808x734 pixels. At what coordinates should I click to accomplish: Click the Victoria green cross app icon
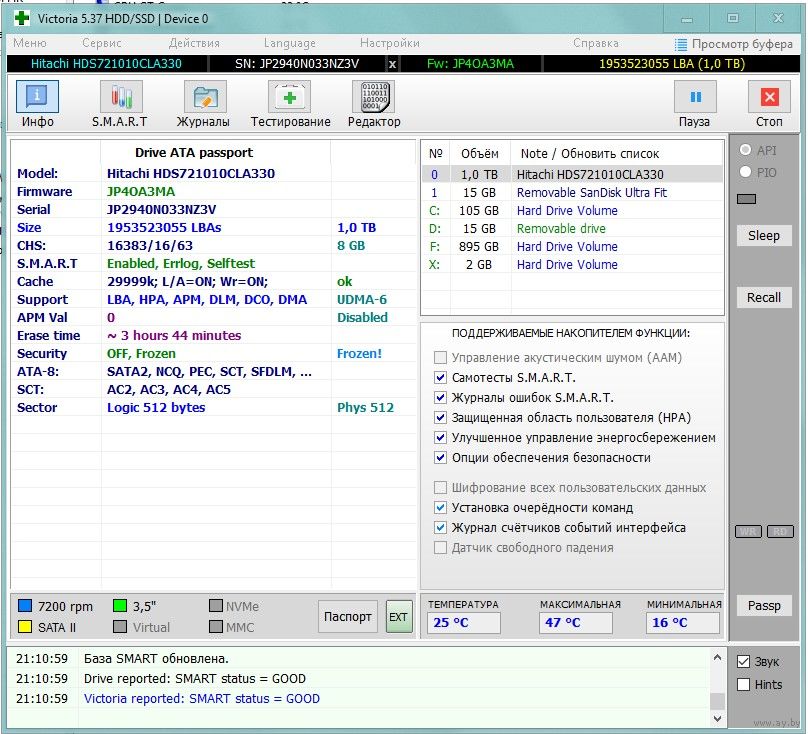(22, 19)
